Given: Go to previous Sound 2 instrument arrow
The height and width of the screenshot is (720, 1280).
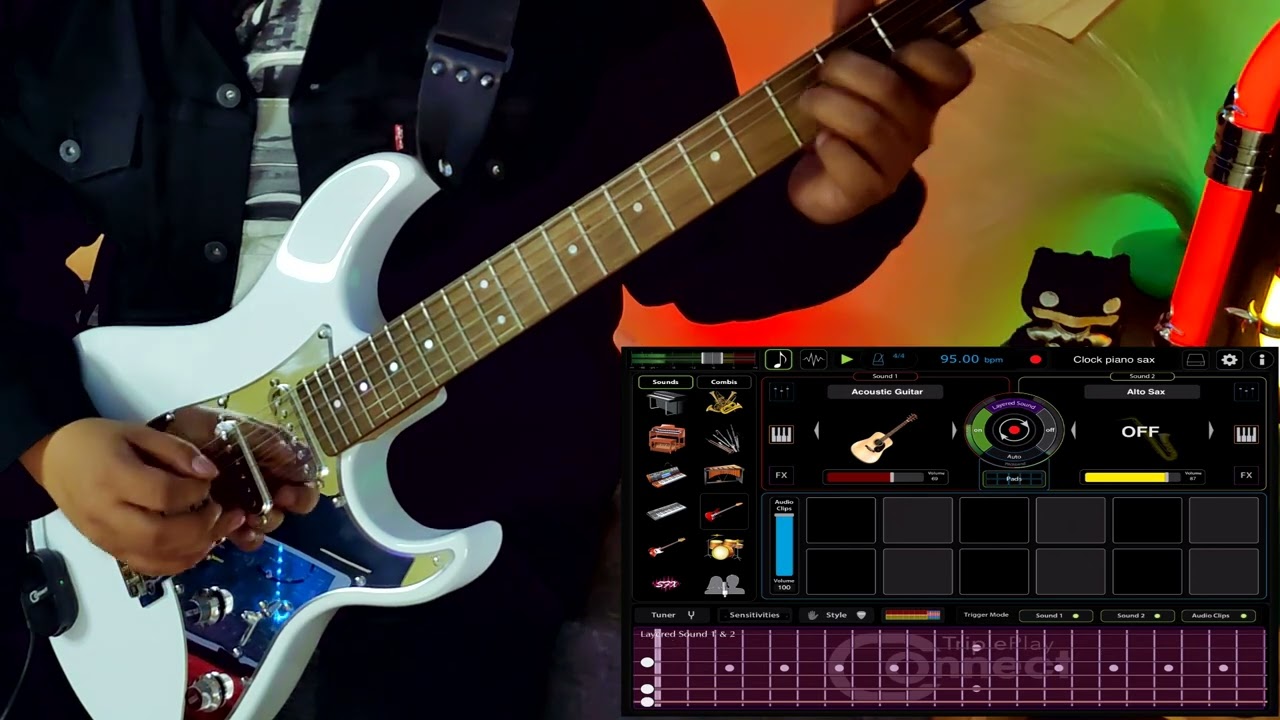Looking at the screenshot, I should tap(1073, 431).
